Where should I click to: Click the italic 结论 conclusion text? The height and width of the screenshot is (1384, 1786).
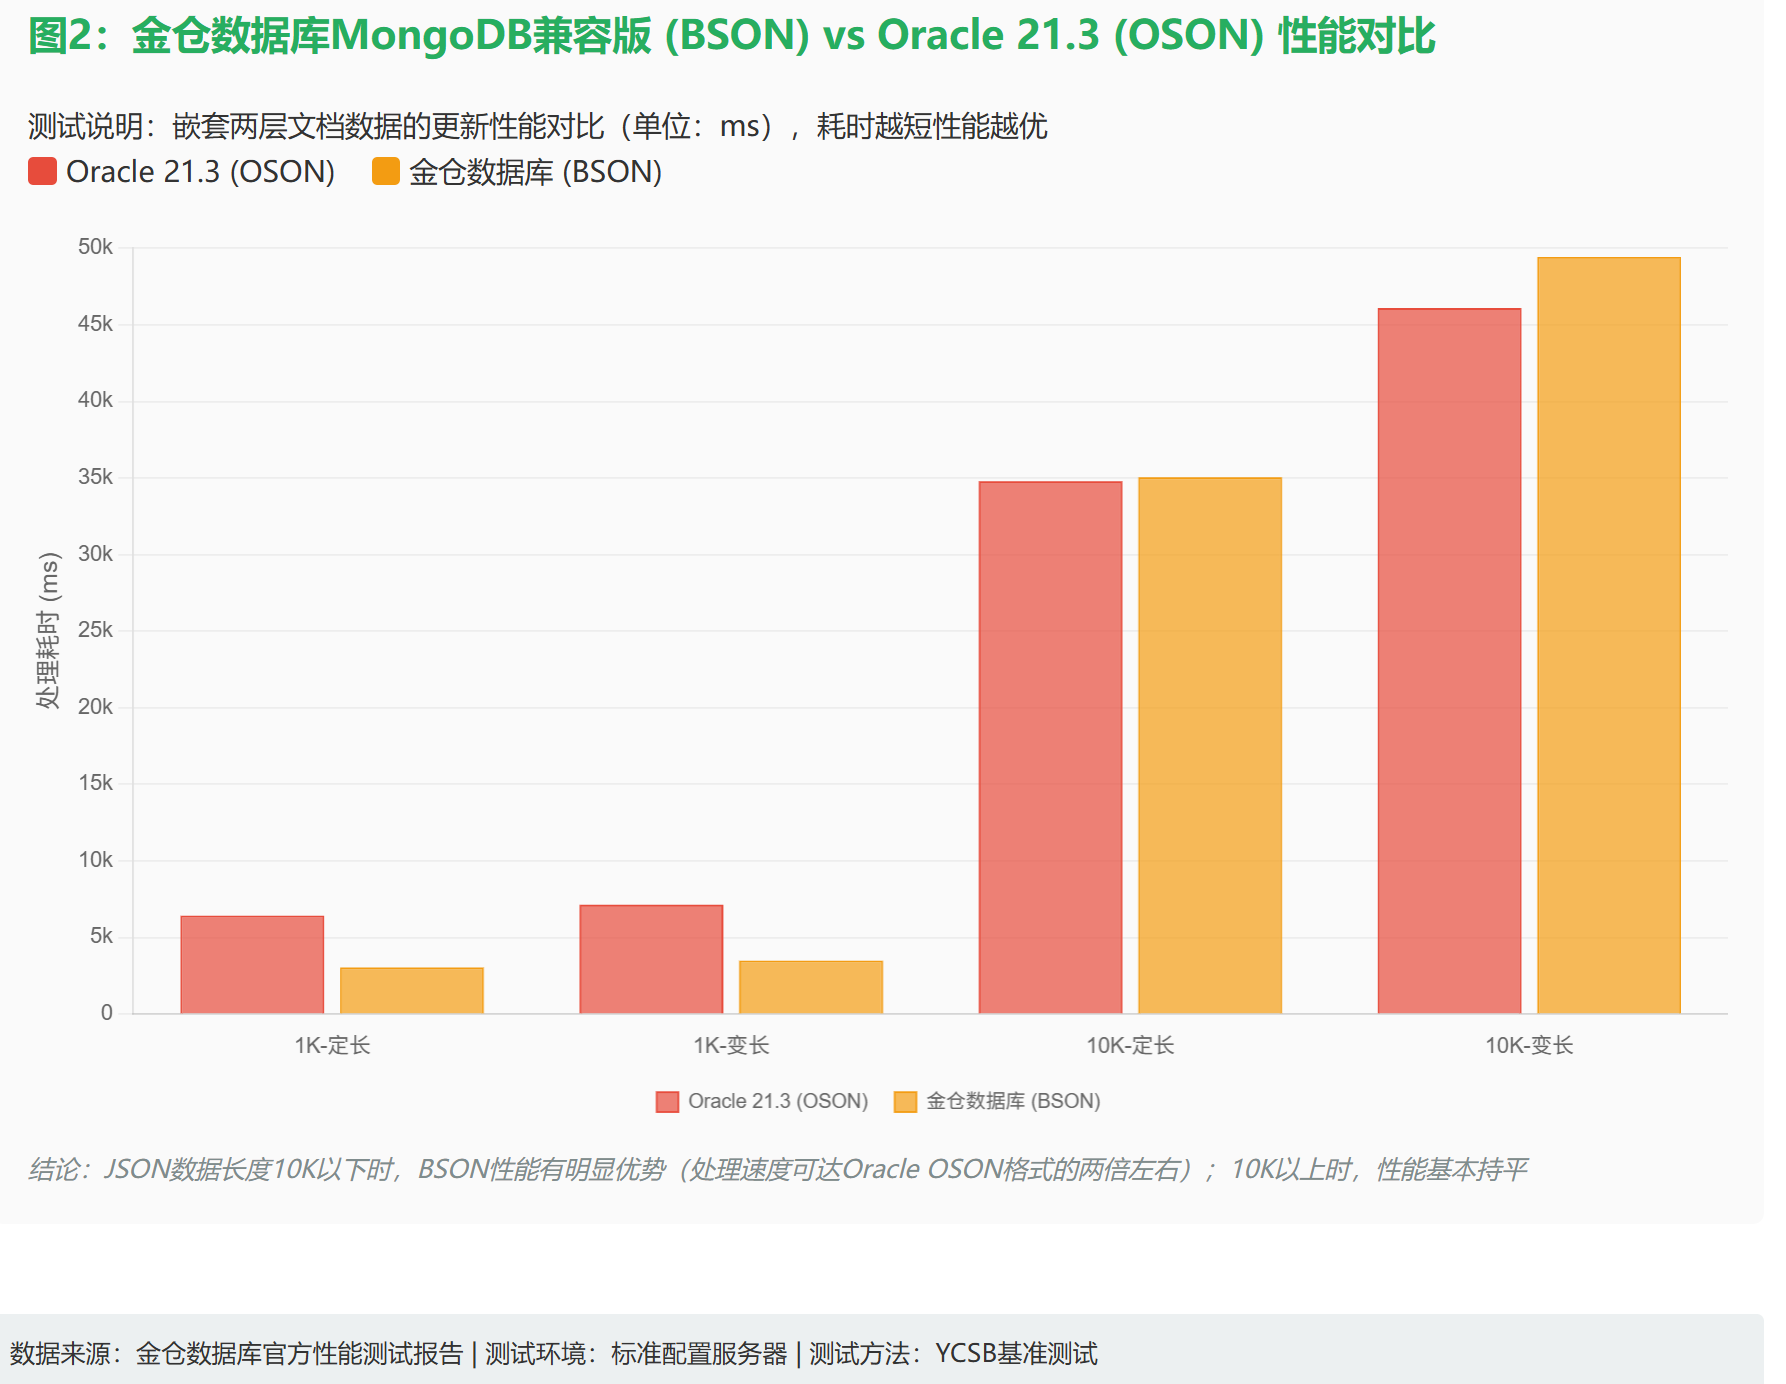coord(778,1169)
